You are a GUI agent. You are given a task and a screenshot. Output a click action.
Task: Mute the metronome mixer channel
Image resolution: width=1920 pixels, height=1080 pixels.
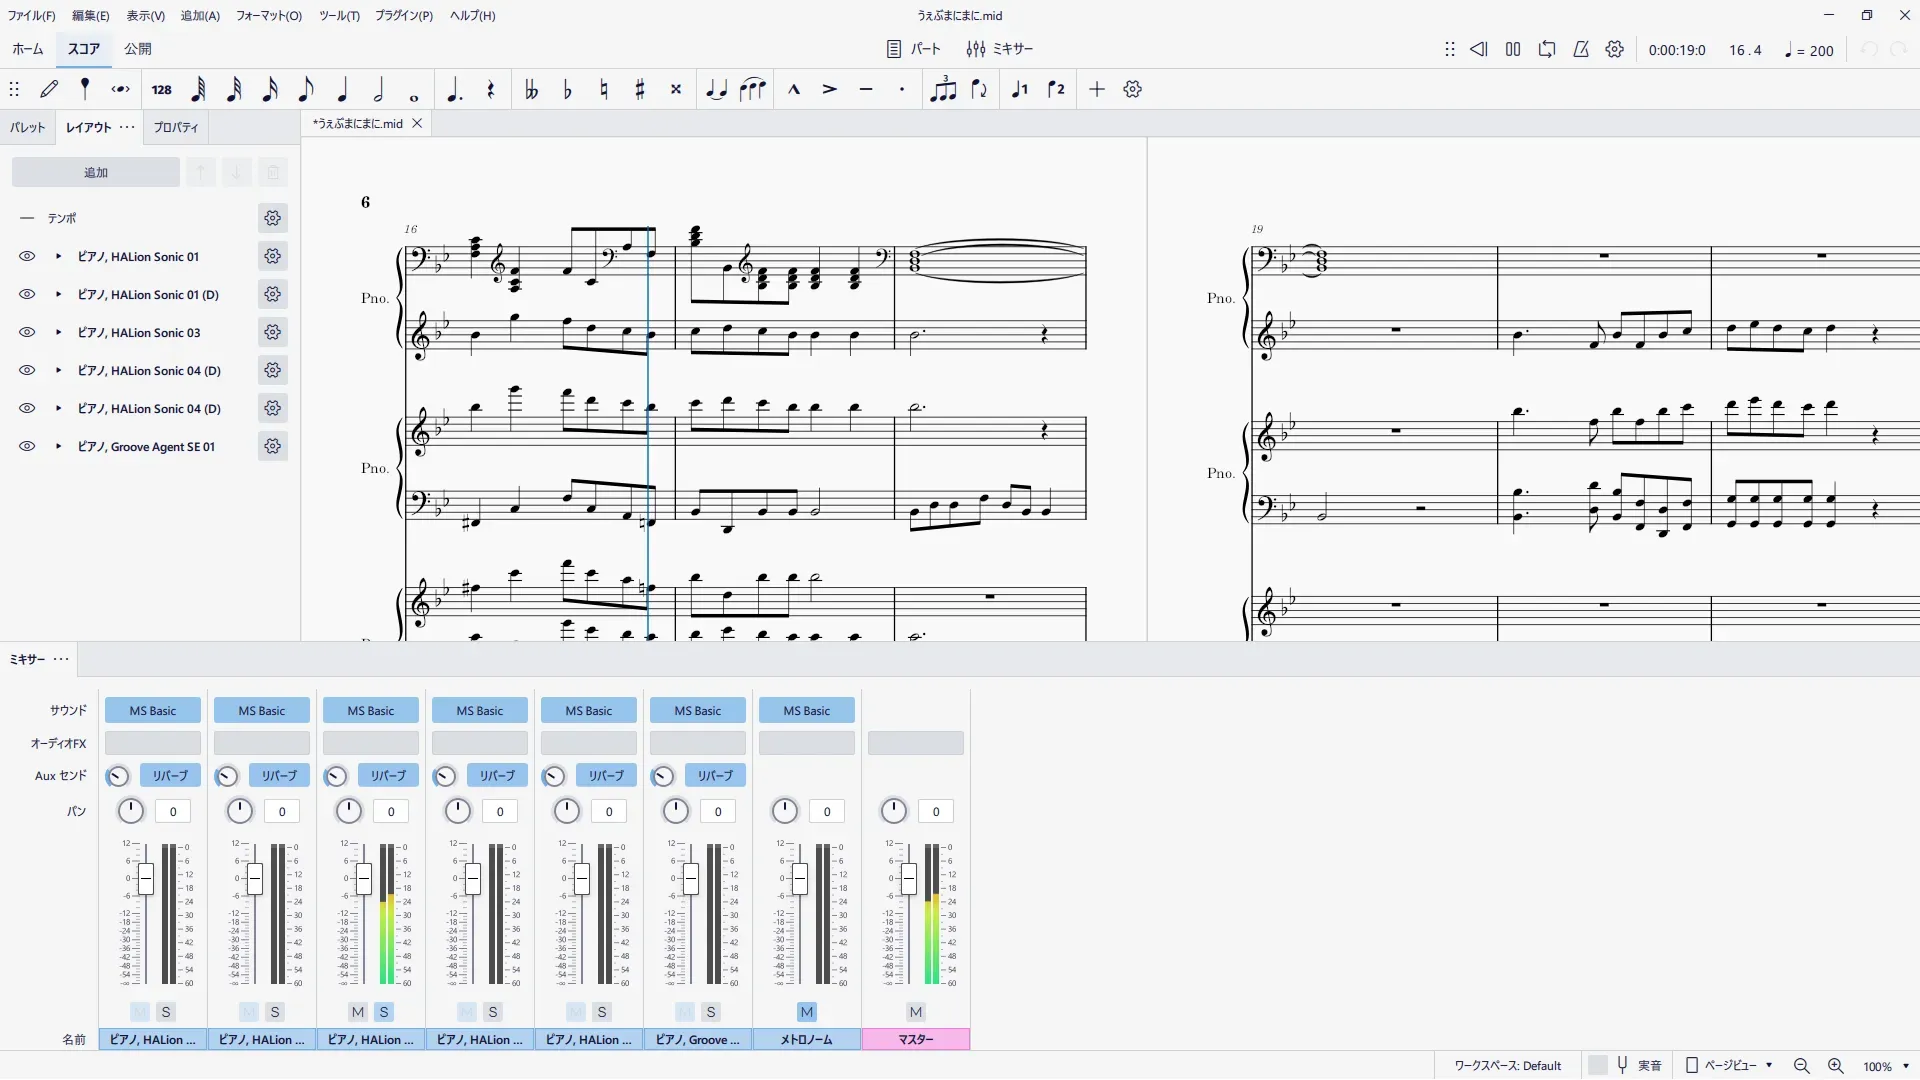coord(807,1012)
